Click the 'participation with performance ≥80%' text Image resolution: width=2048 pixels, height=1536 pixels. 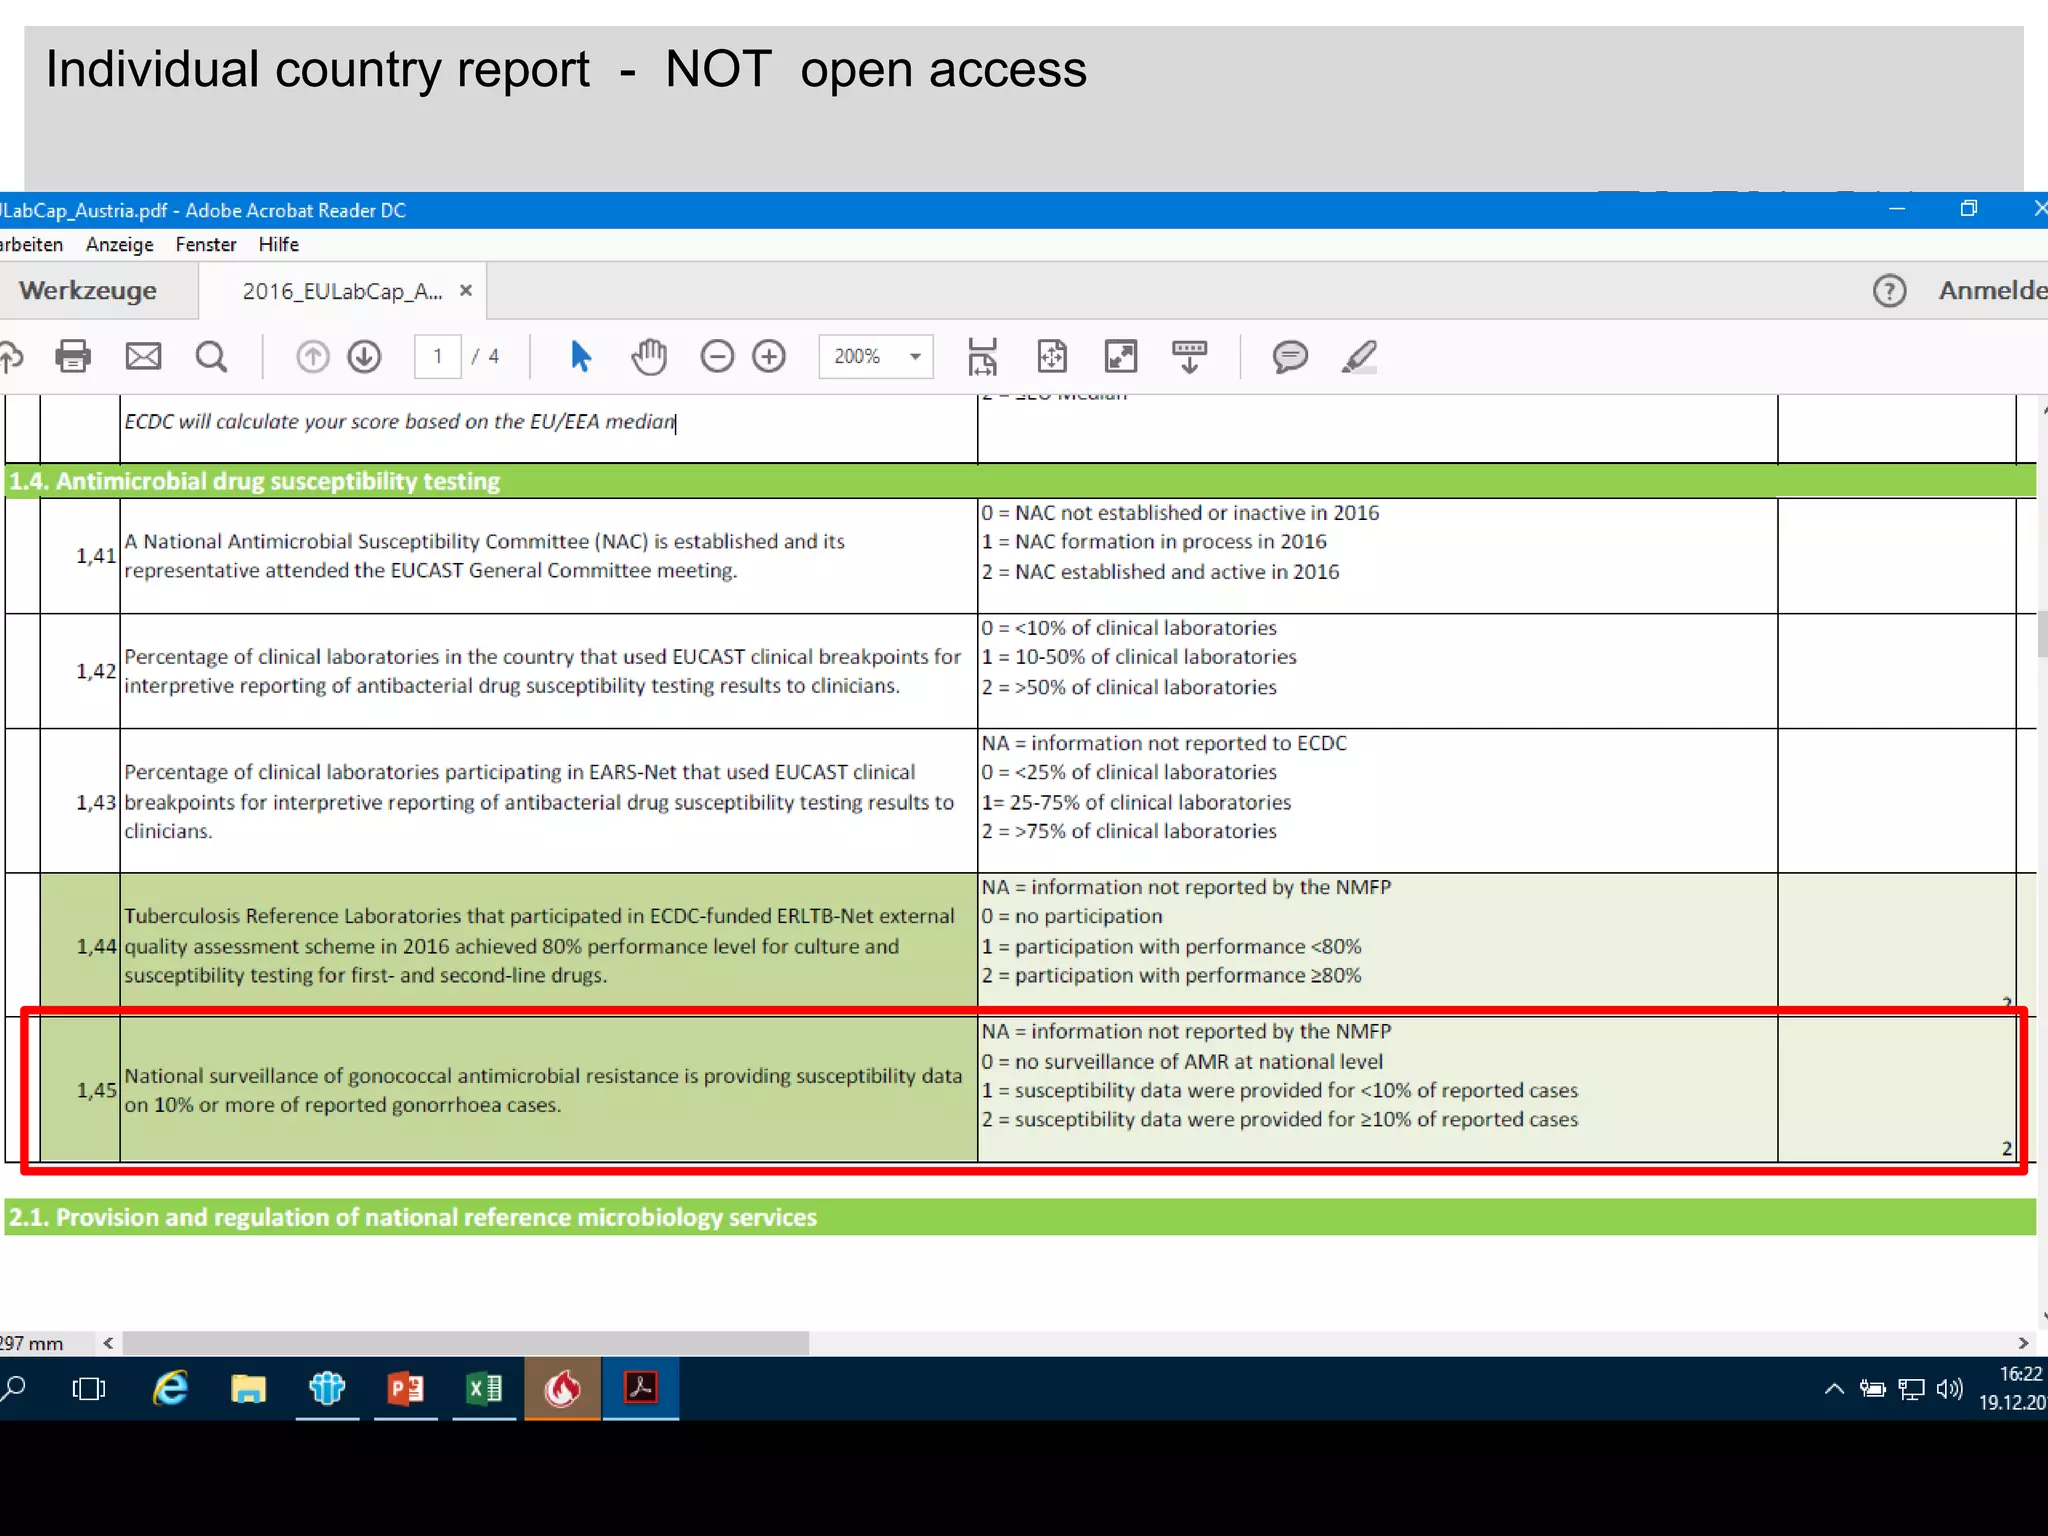coord(1188,976)
